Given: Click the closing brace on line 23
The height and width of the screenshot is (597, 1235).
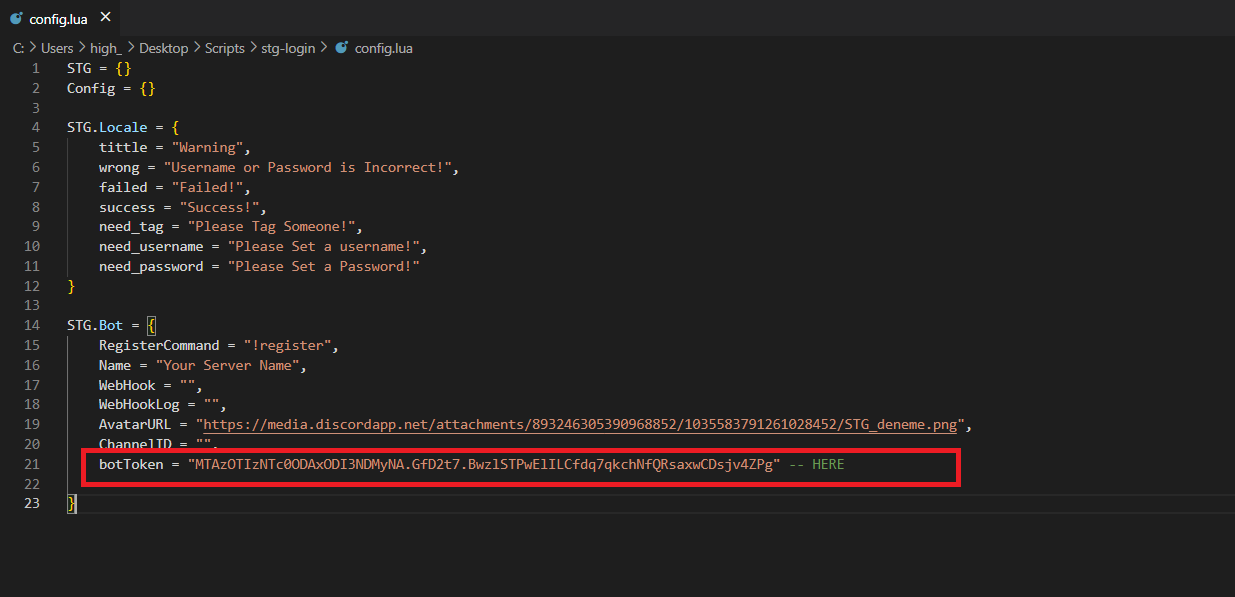Looking at the screenshot, I should tap(71, 503).
